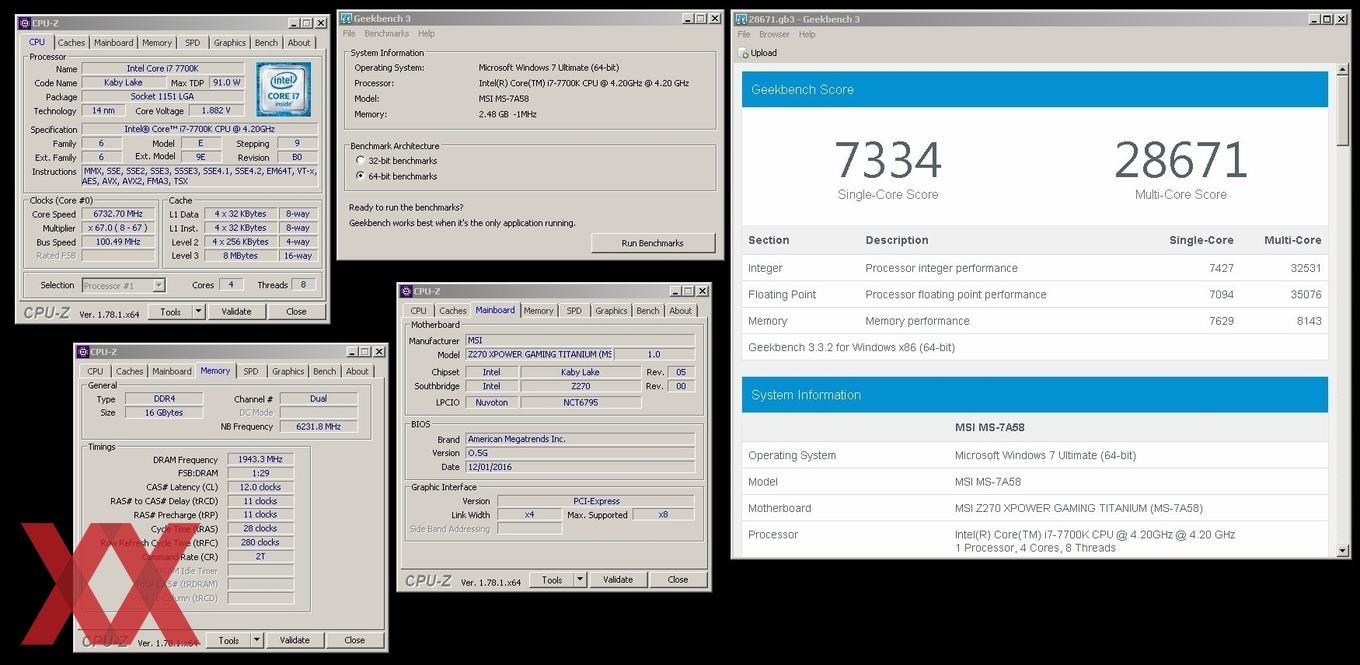Click the Multi-Core Score 28671
The width and height of the screenshot is (1360, 665).
[x=1181, y=160]
